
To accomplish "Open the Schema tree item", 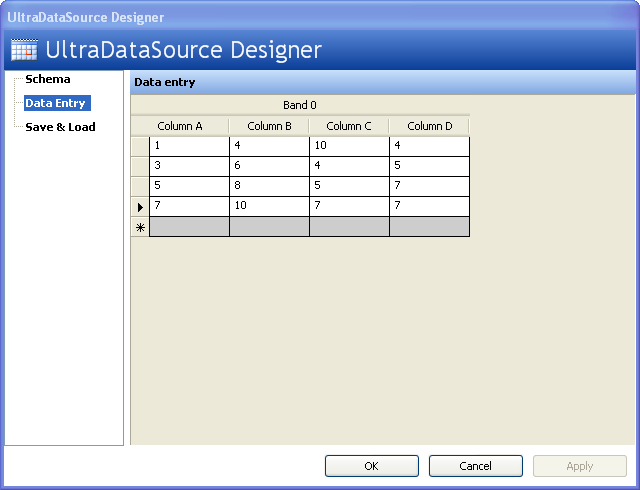I will point(48,79).
